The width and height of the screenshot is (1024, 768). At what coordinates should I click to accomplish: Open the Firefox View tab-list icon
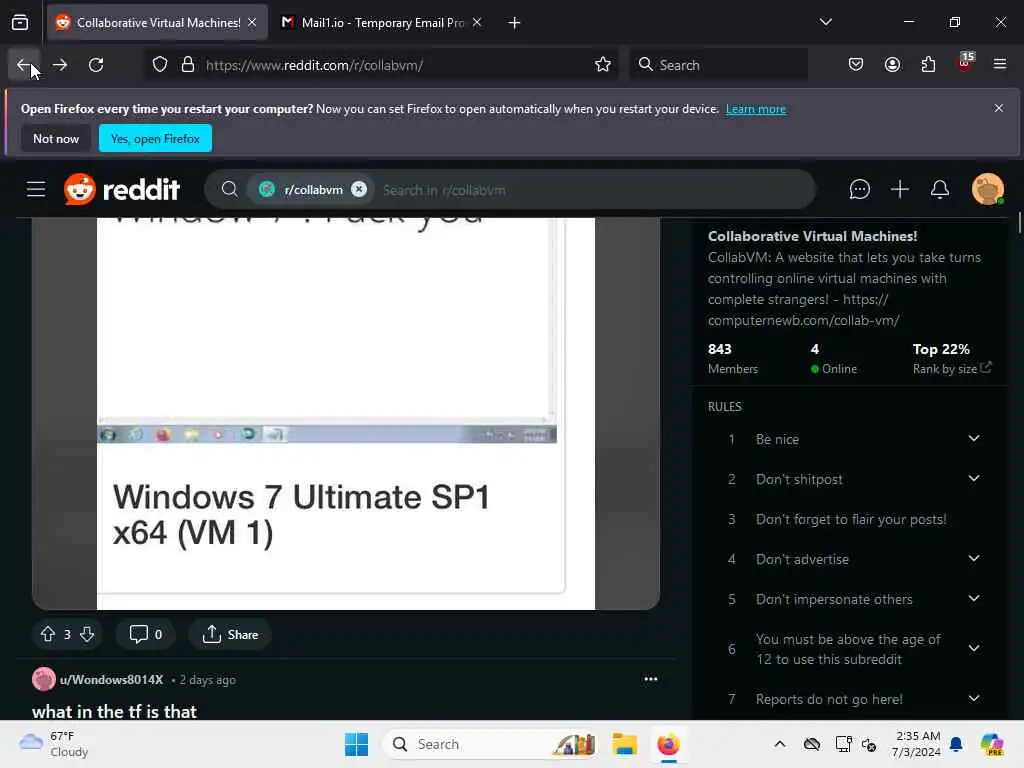tap(20, 23)
